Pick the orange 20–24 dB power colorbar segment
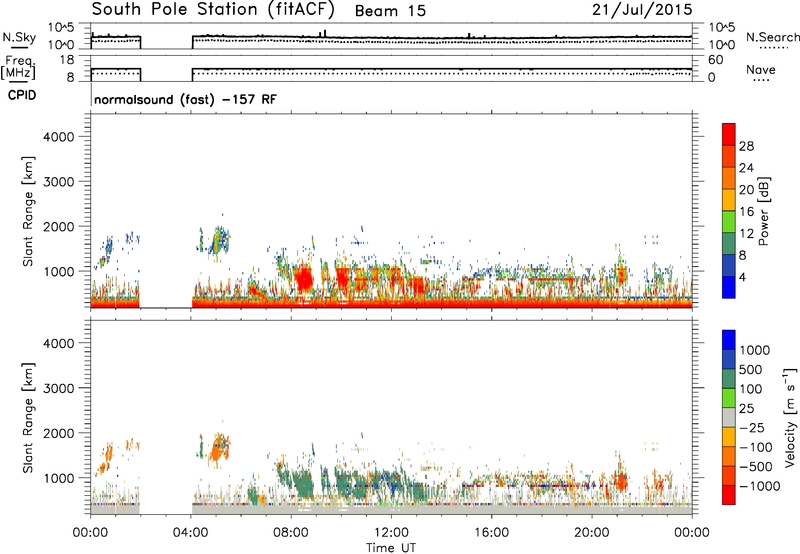The image size is (800, 554). [x=729, y=178]
